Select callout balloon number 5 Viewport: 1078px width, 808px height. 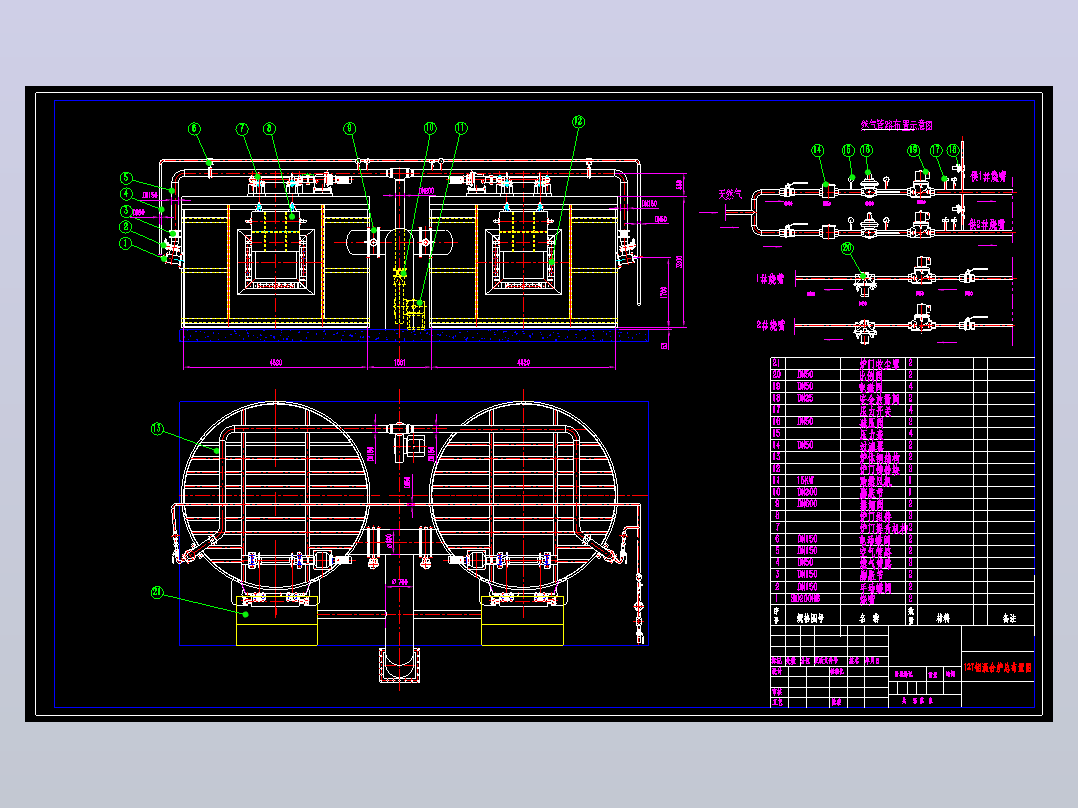pos(126,178)
